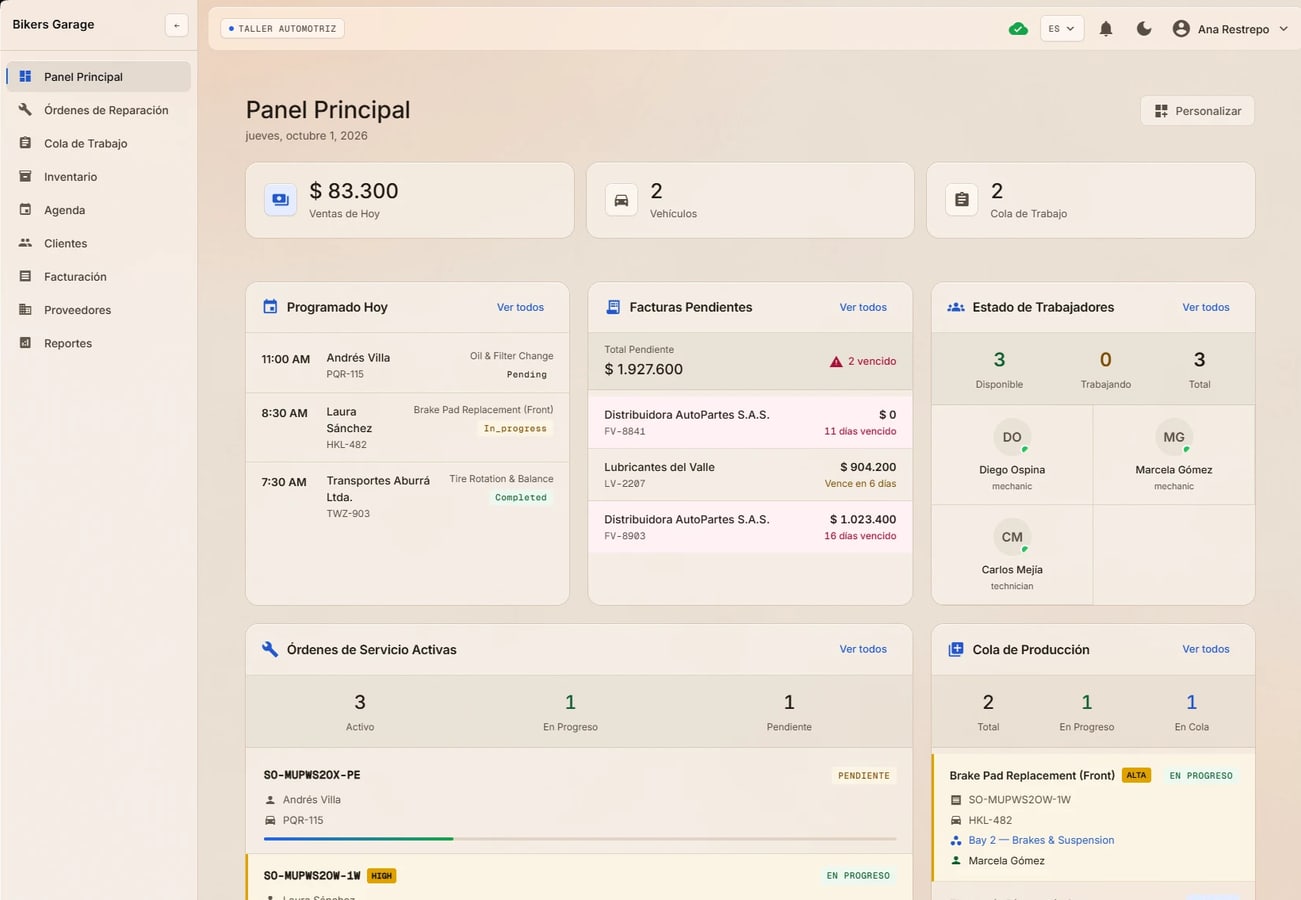Click the DO avatar of Diego Ospina
The height and width of the screenshot is (900, 1301).
(x=1012, y=437)
